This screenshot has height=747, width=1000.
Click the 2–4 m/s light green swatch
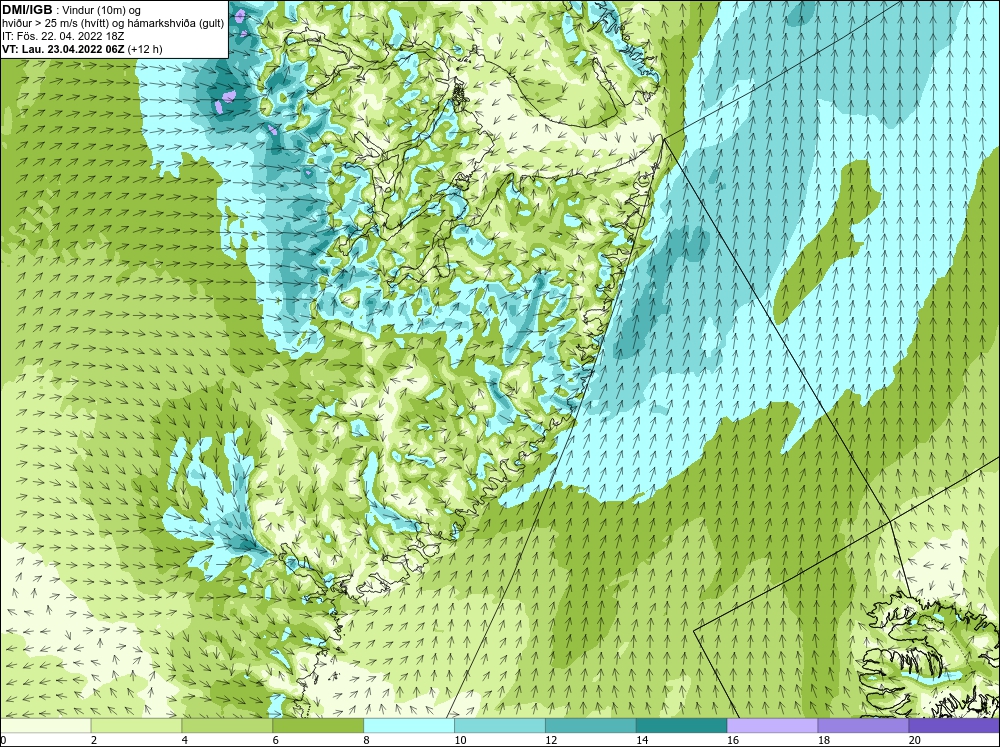136,726
